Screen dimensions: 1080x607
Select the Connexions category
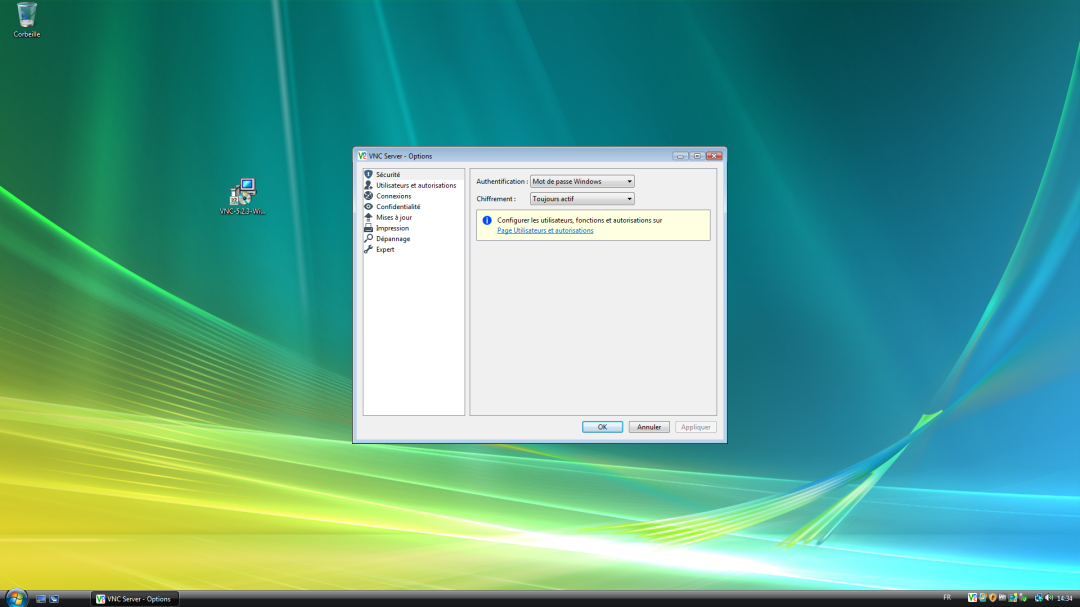393,196
